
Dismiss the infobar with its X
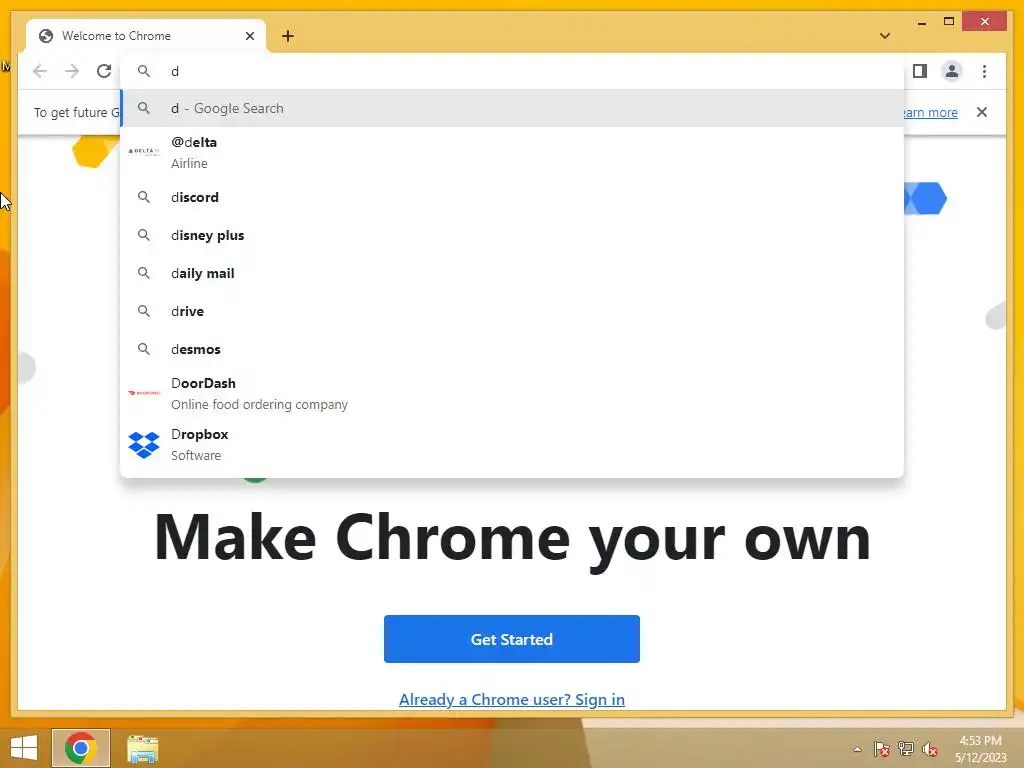click(982, 112)
